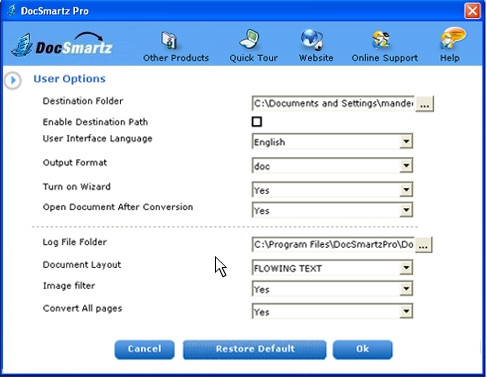The image size is (487, 378).
Task: Browse for the Destination Folder
Action: (424, 104)
